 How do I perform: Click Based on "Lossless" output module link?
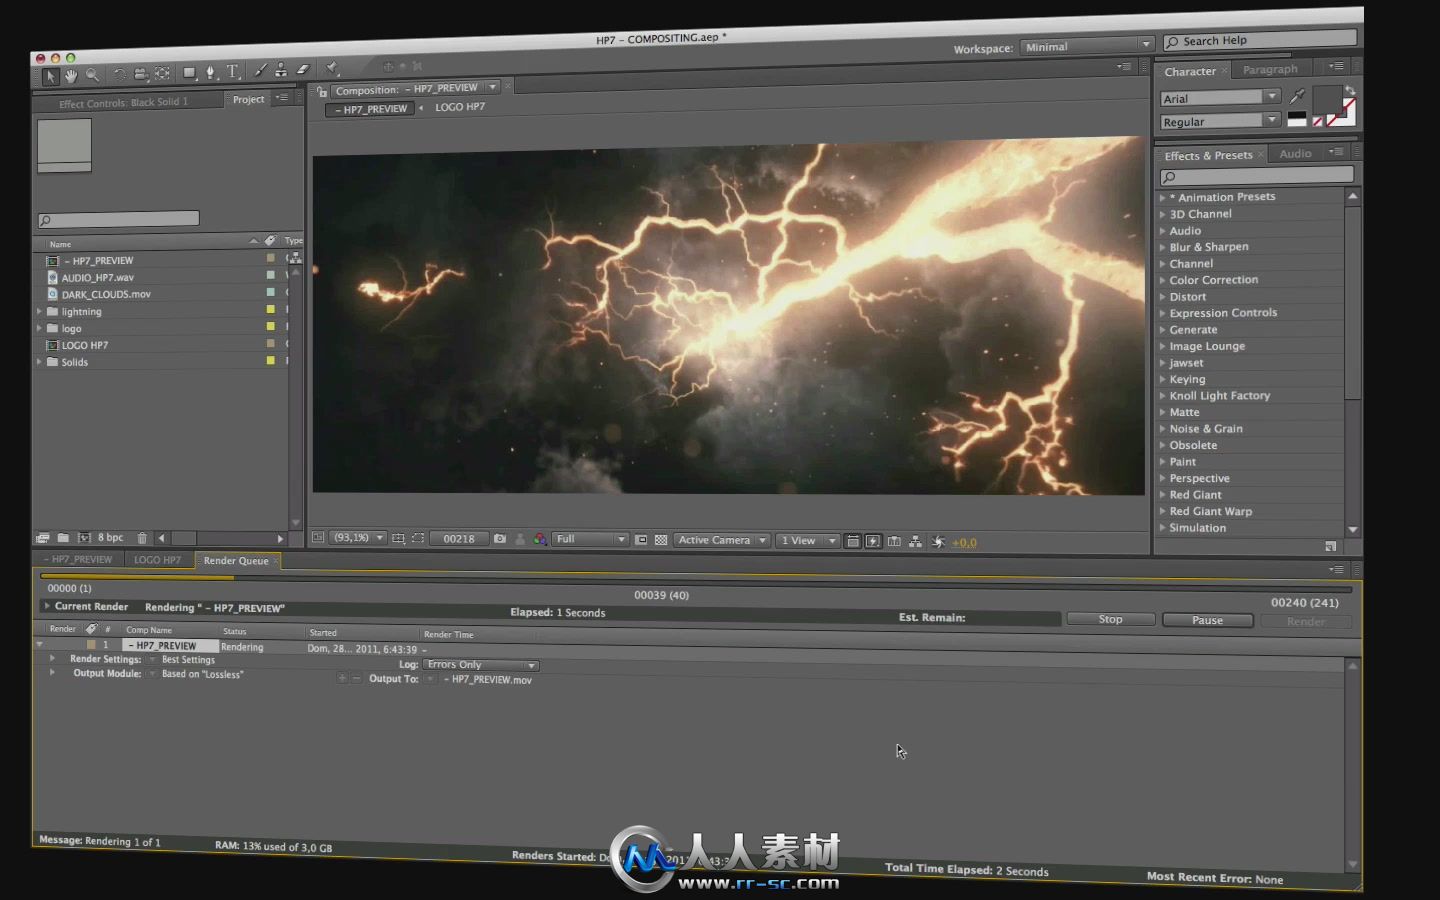(x=202, y=674)
